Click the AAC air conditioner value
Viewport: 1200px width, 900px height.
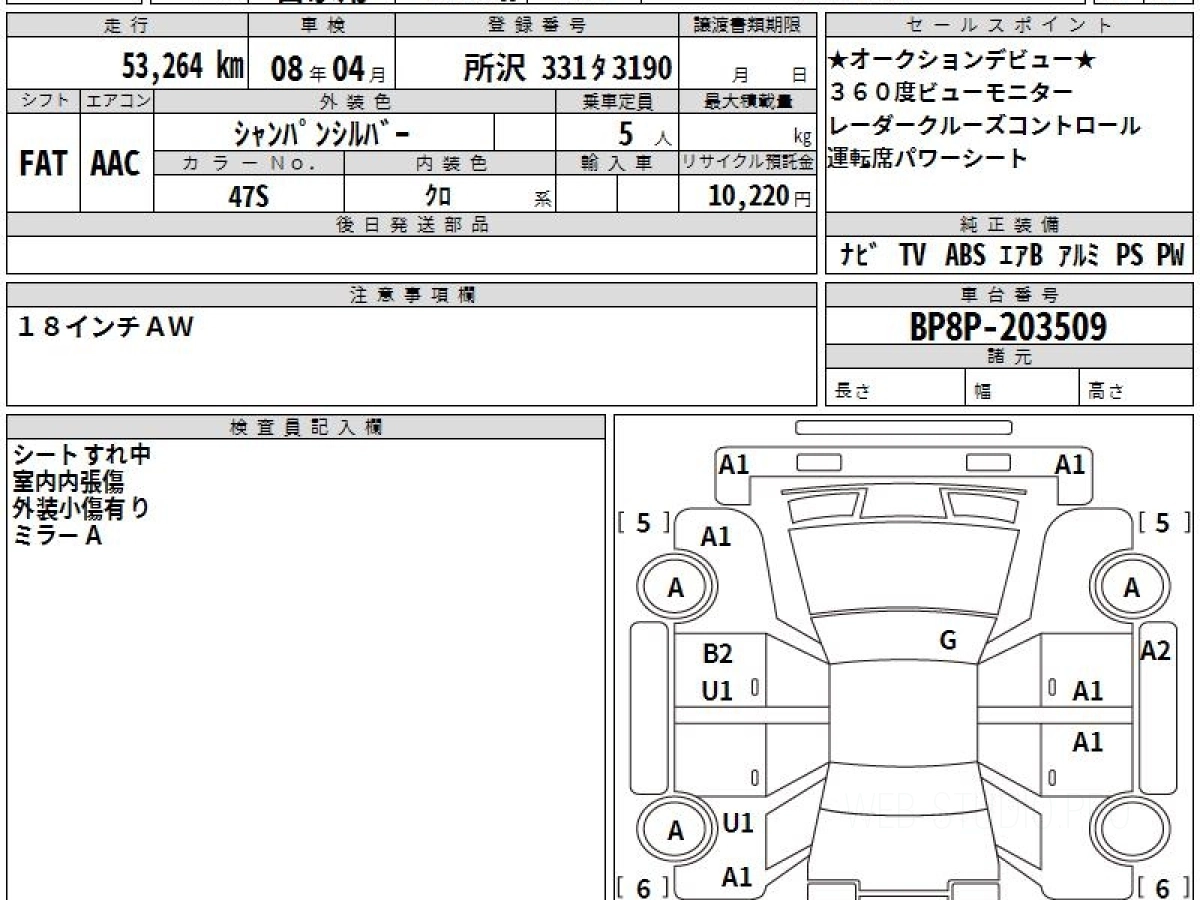click(x=116, y=164)
